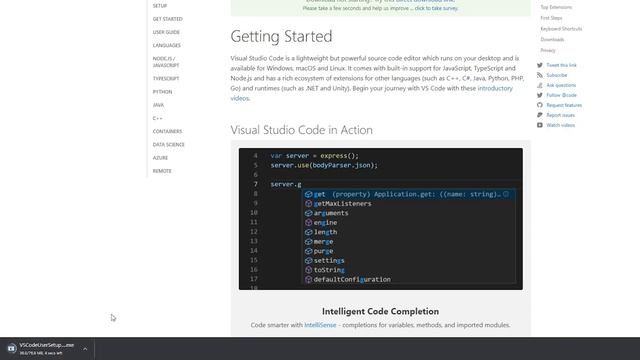This screenshot has height=360, width=640.
Task: Click the Visual Studio Code in Action heading
Action: coord(302,130)
